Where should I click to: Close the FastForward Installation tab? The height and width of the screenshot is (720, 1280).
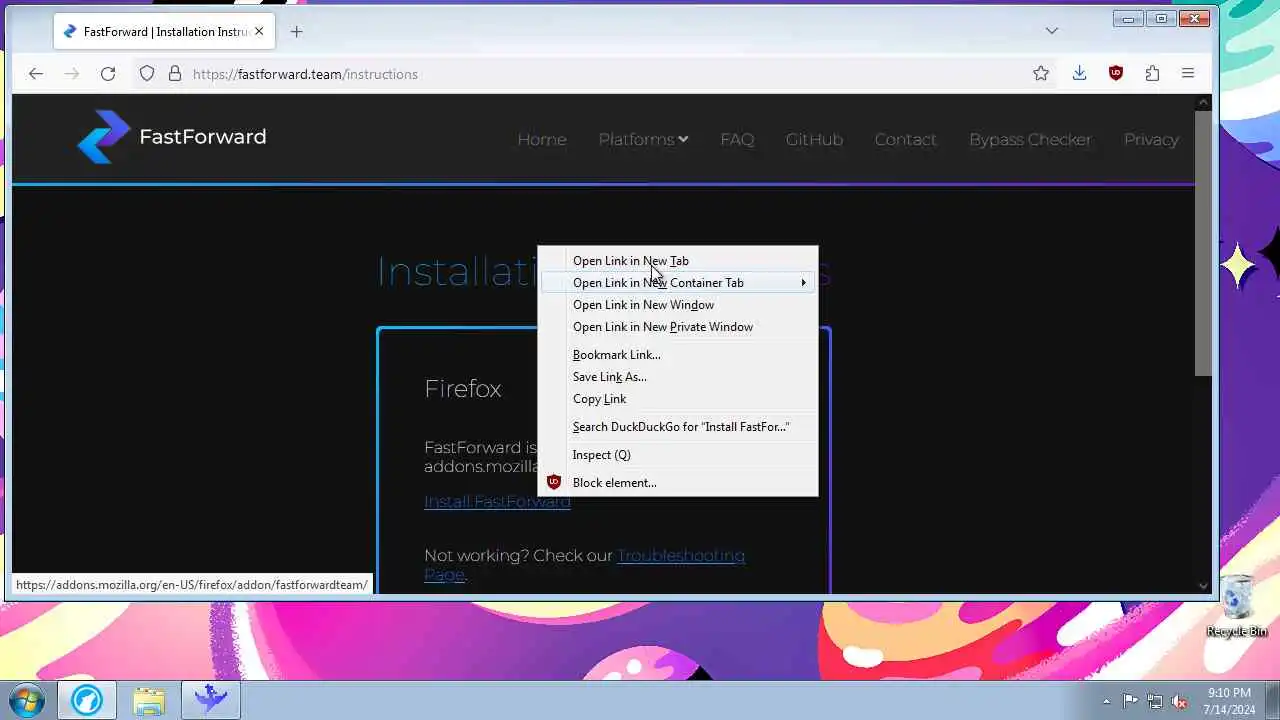pos(259,31)
